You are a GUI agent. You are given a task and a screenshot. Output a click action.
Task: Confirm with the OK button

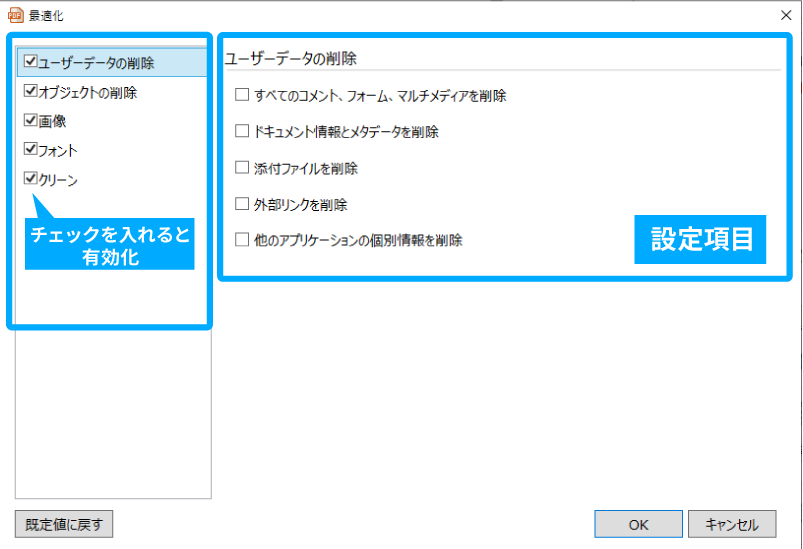click(638, 524)
